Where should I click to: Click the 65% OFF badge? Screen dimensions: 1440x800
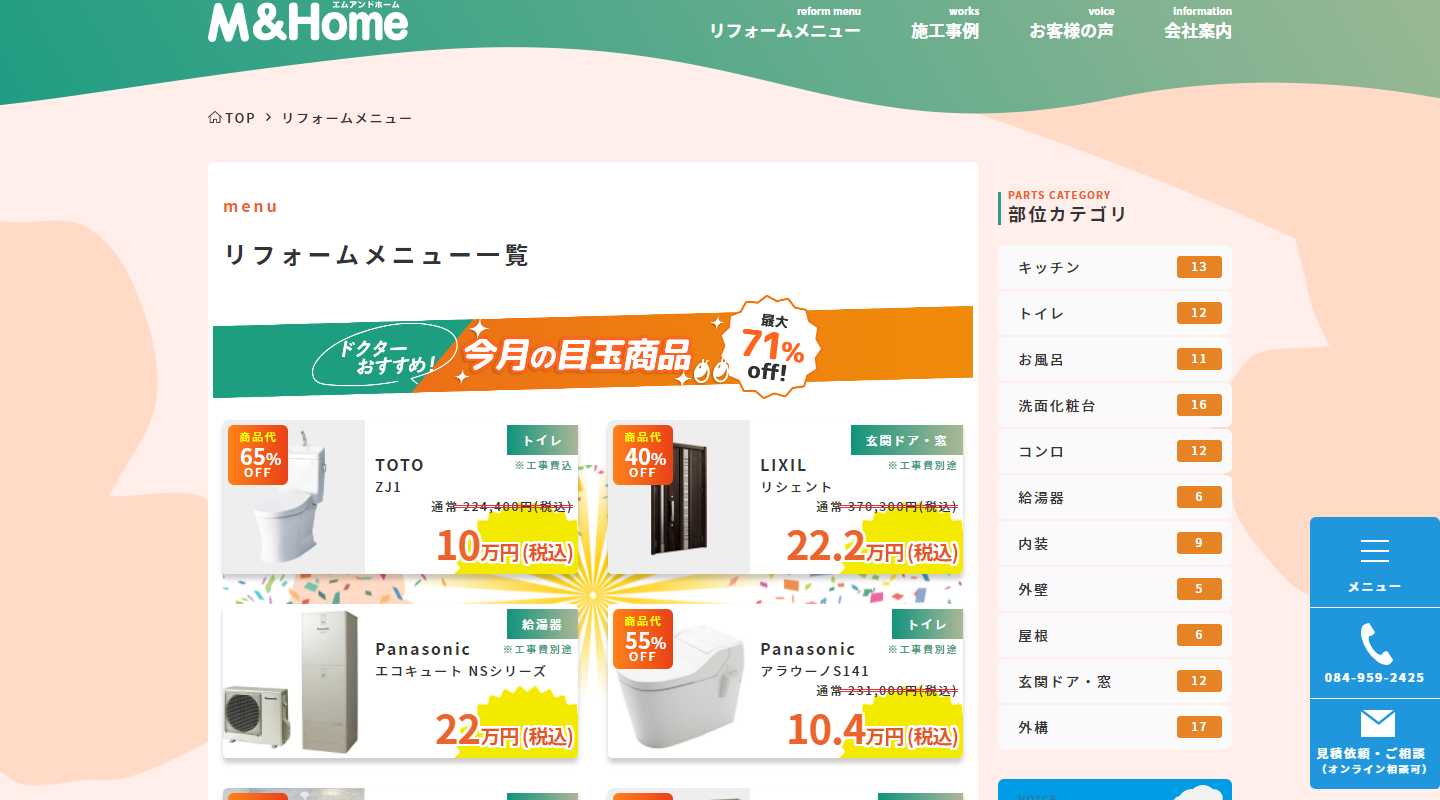tap(258, 455)
